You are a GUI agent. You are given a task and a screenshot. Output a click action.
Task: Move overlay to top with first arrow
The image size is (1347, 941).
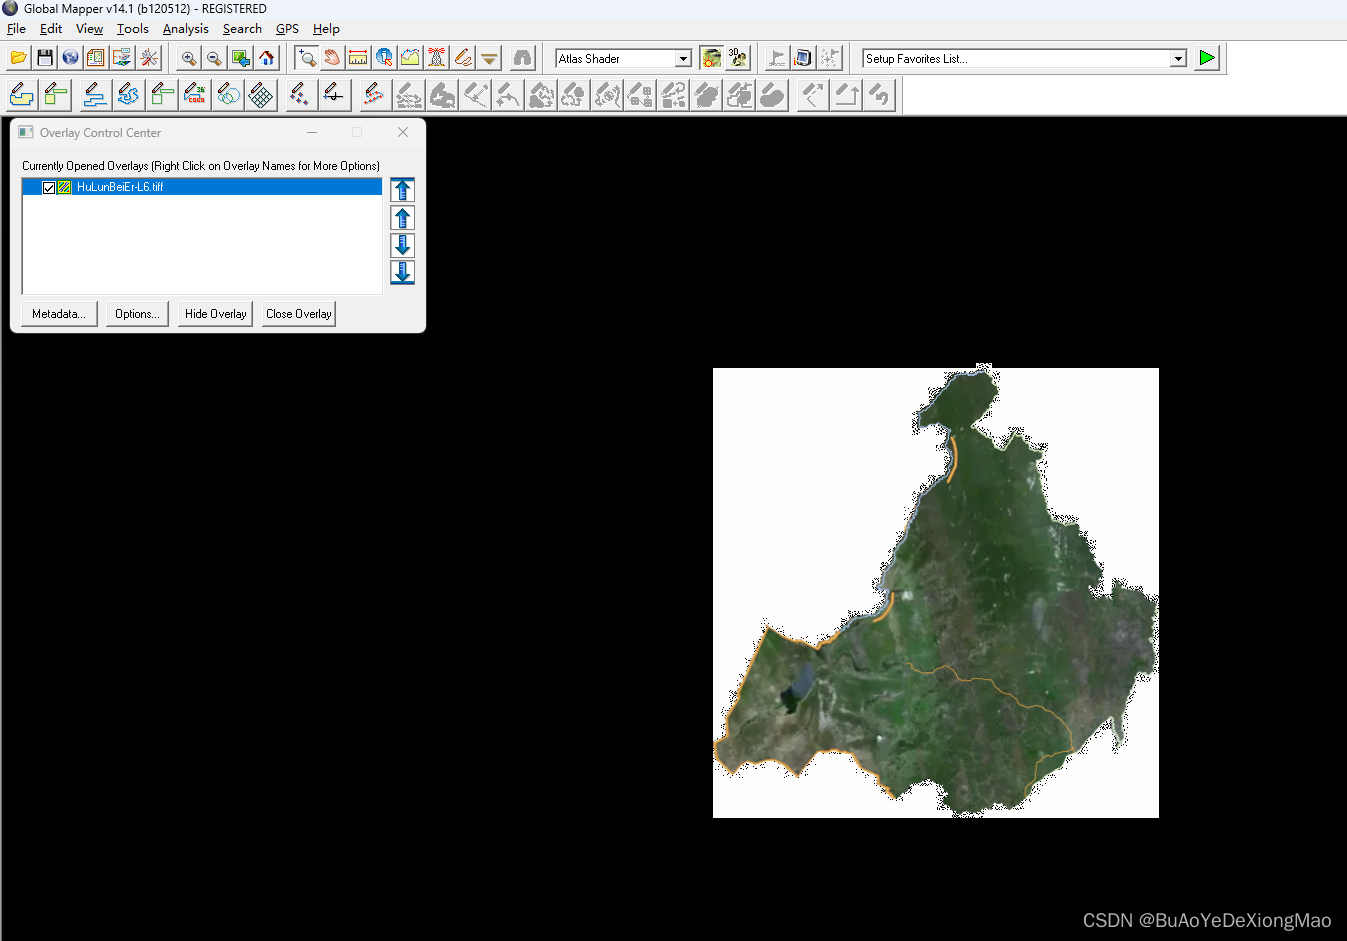pos(402,190)
